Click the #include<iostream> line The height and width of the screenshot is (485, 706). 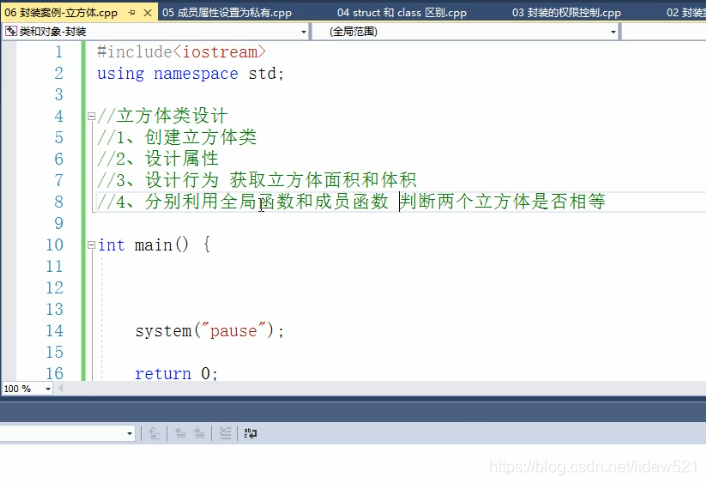click(181, 52)
